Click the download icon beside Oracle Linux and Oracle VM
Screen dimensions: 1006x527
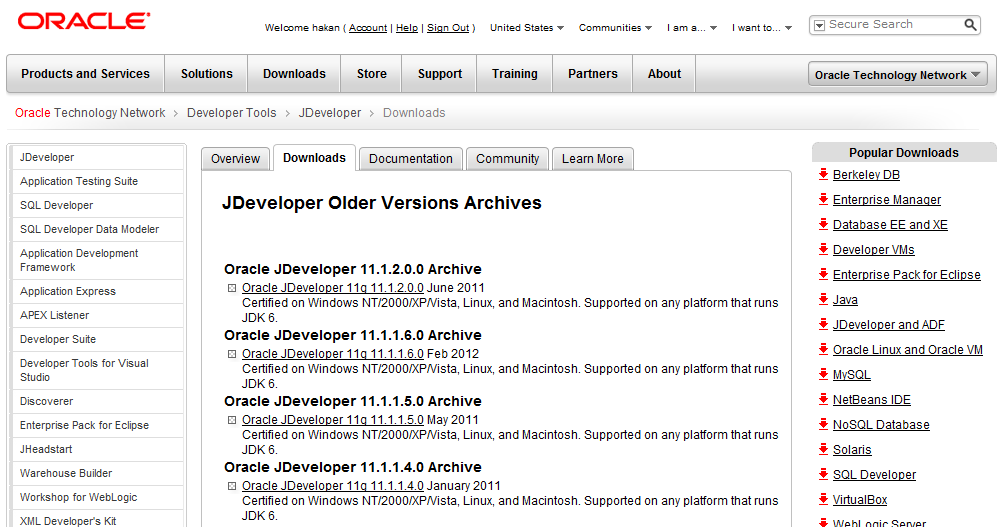click(x=823, y=350)
